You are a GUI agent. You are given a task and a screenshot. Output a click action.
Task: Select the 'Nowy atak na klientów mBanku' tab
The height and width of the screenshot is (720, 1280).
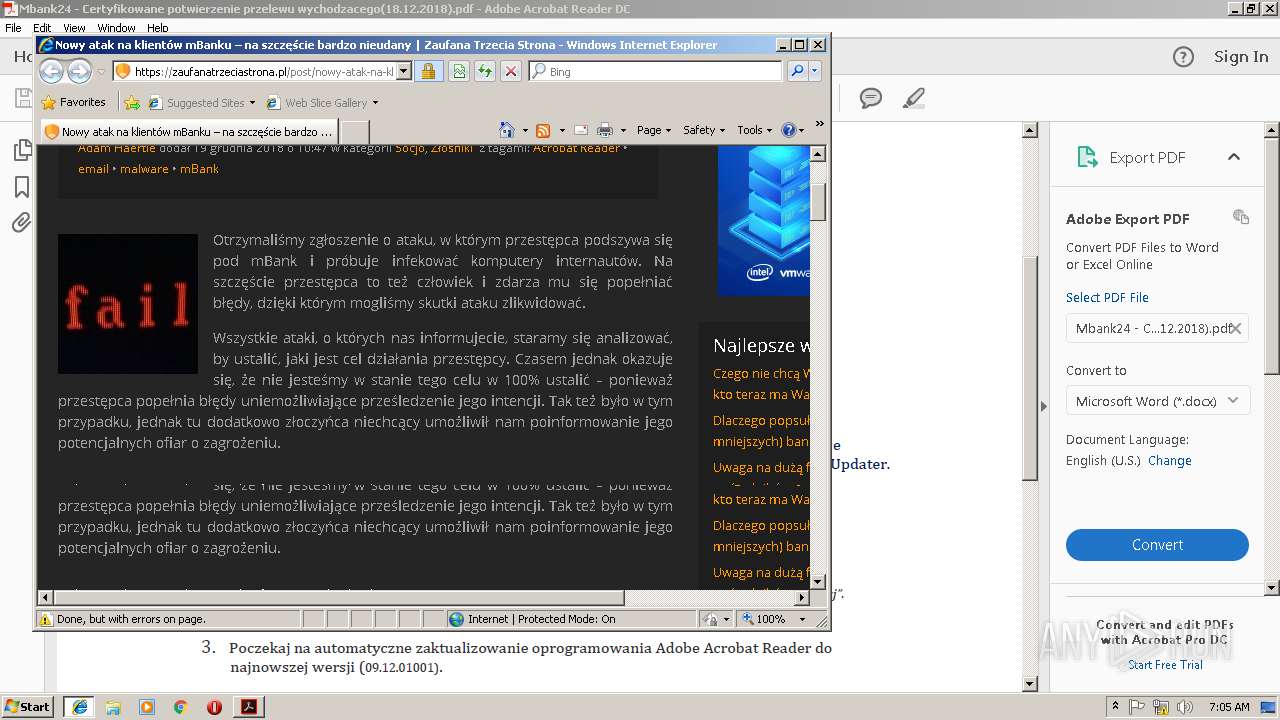coord(188,131)
